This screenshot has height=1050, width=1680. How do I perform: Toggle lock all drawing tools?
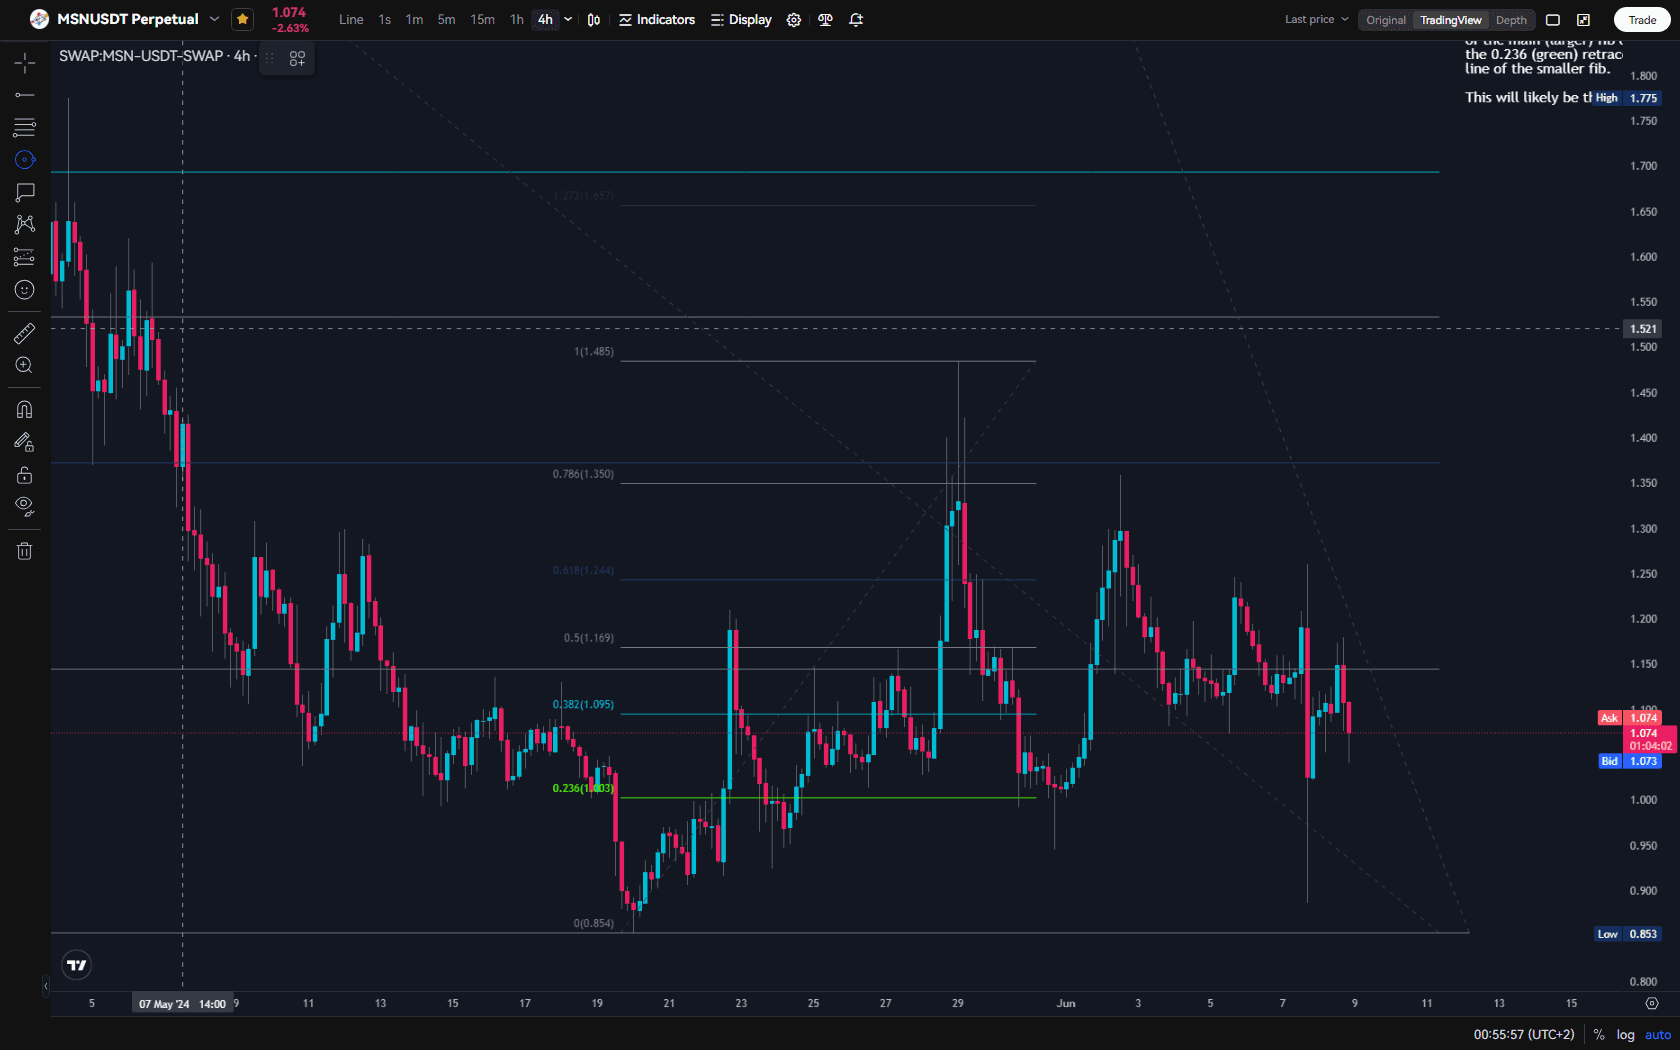(x=25, y=475)
